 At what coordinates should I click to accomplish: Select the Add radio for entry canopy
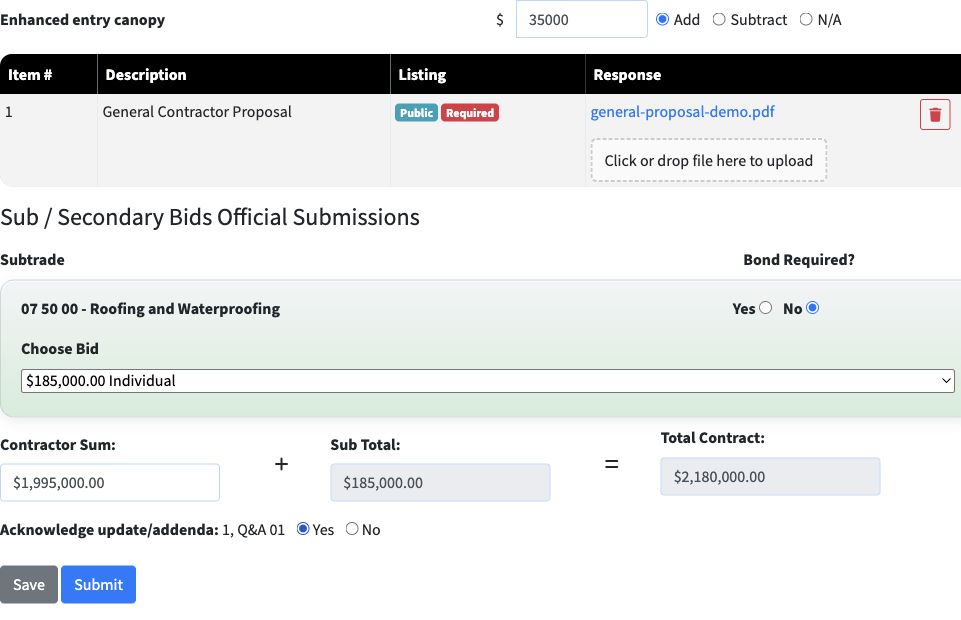pyautogui.click(x=662, y=20)
